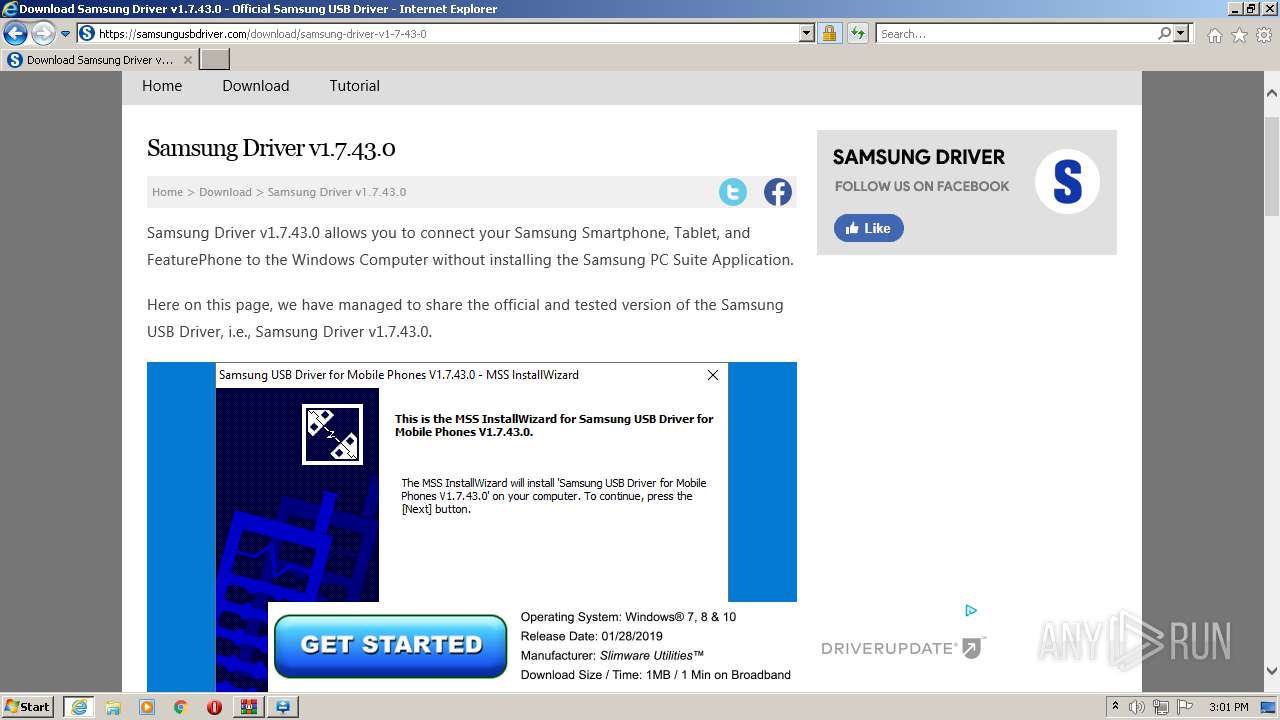Click the scrollbar up arrow
This screenshot has height=720, width=1280.
coord(1272,93)
